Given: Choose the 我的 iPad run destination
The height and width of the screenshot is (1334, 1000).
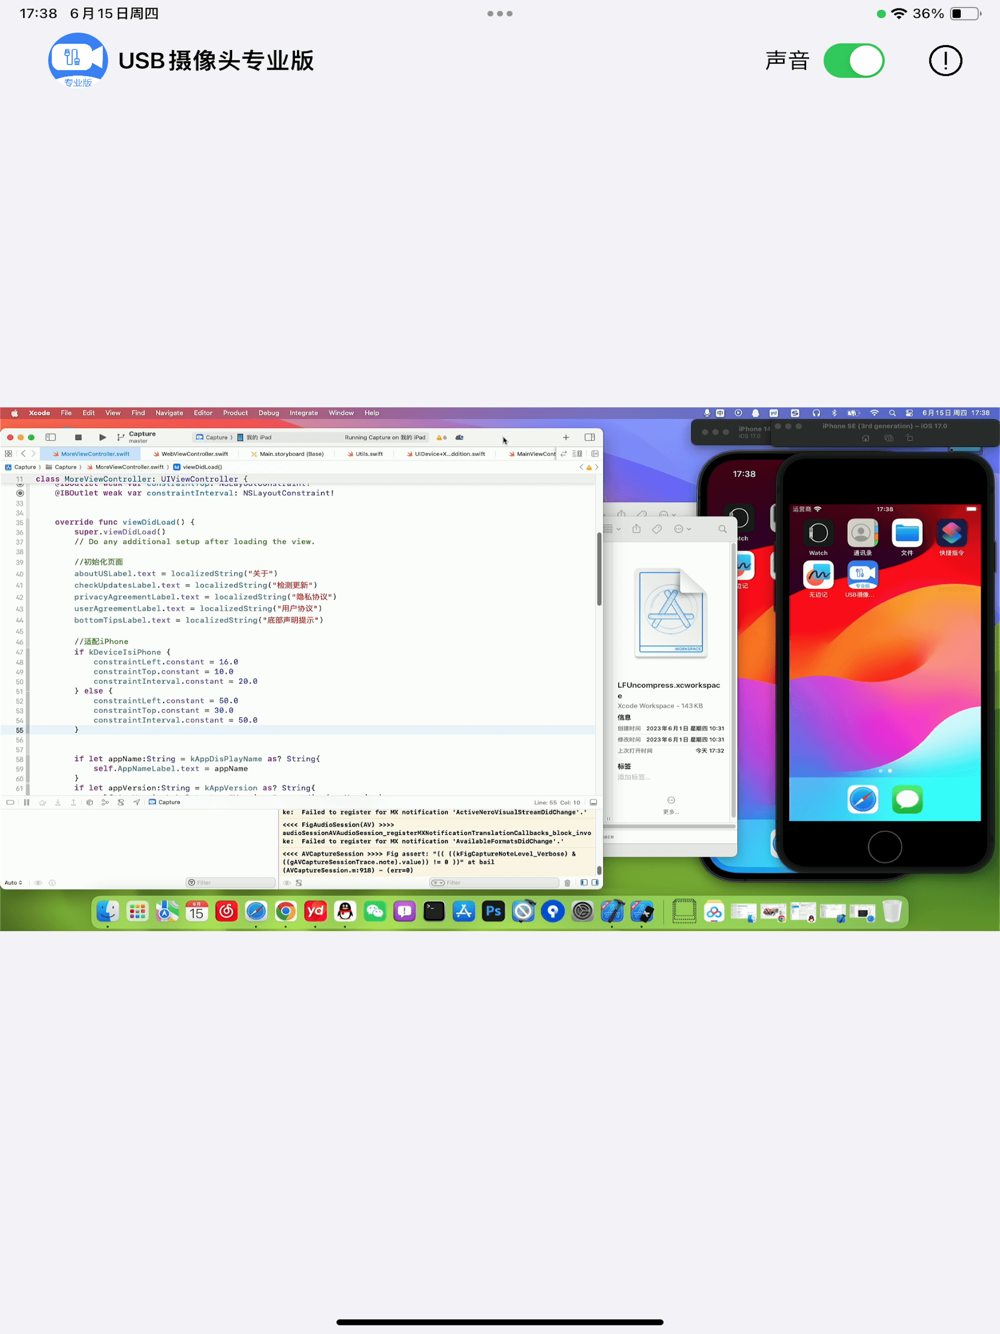Looking at the screenshot, I should [256, 437].
